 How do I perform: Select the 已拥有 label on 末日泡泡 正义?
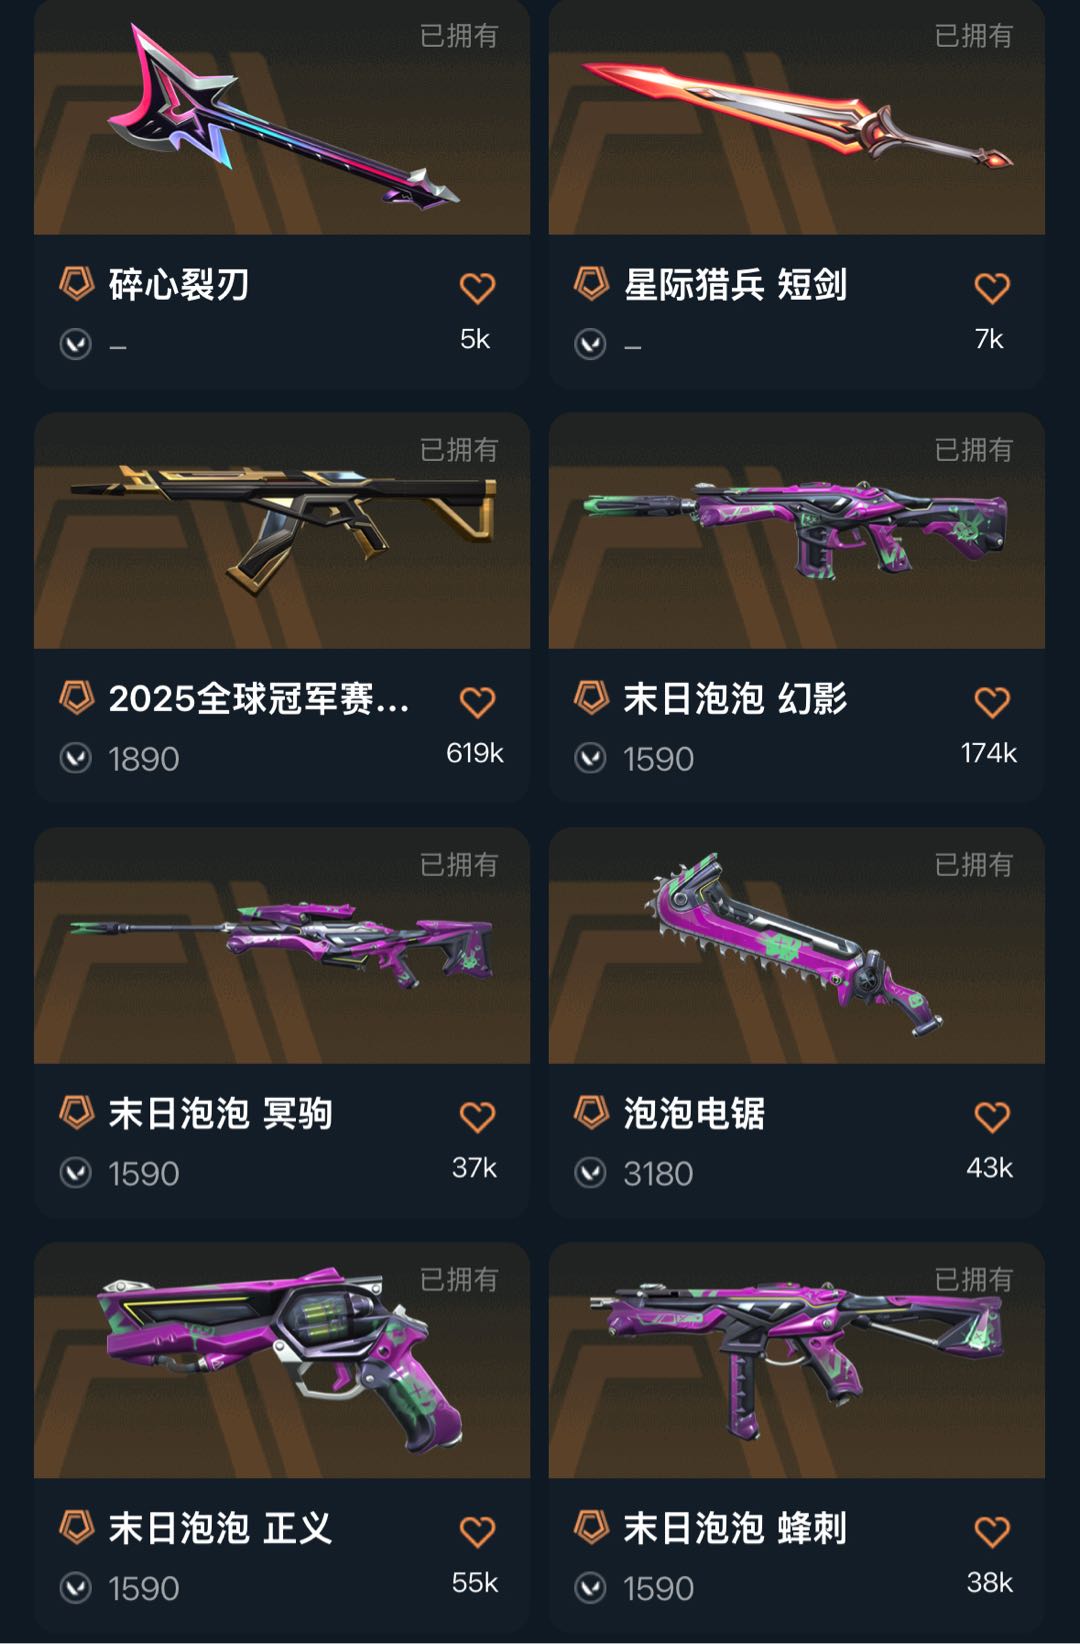(x=459, y=1279)
